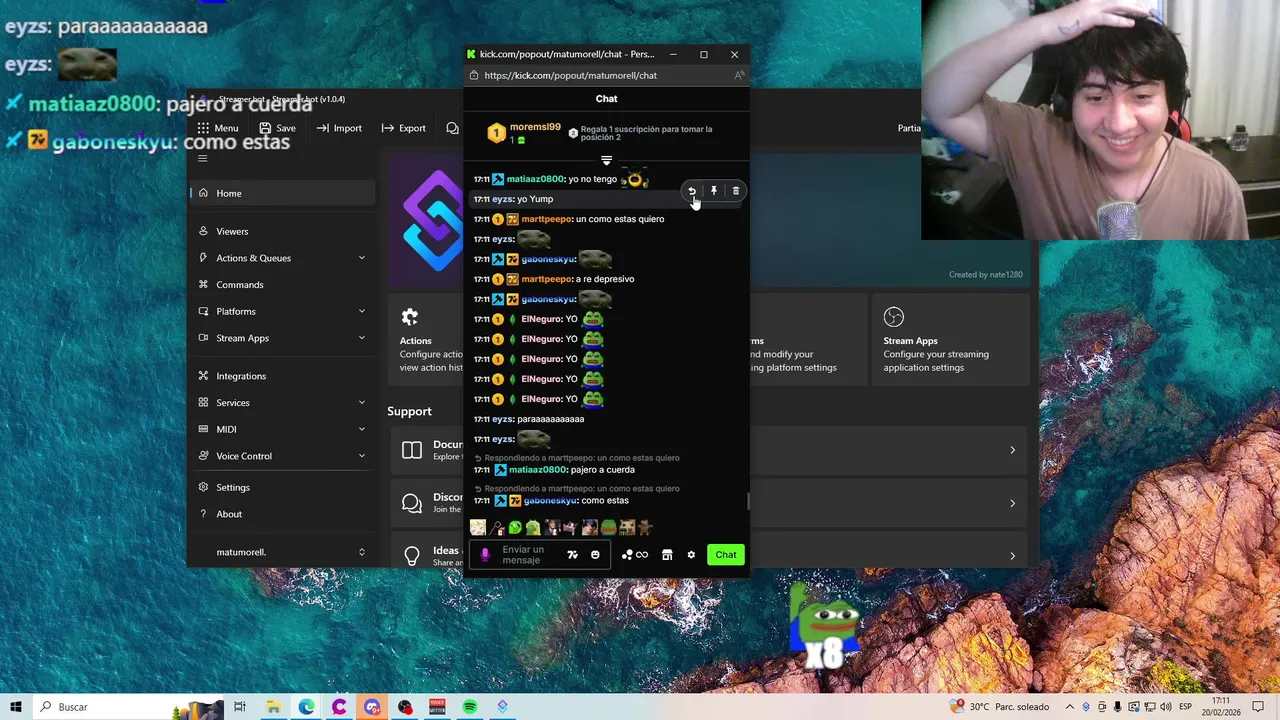Pin the hovered chat message
Viewport: 1280px width, 720px height.
[714, 191]
